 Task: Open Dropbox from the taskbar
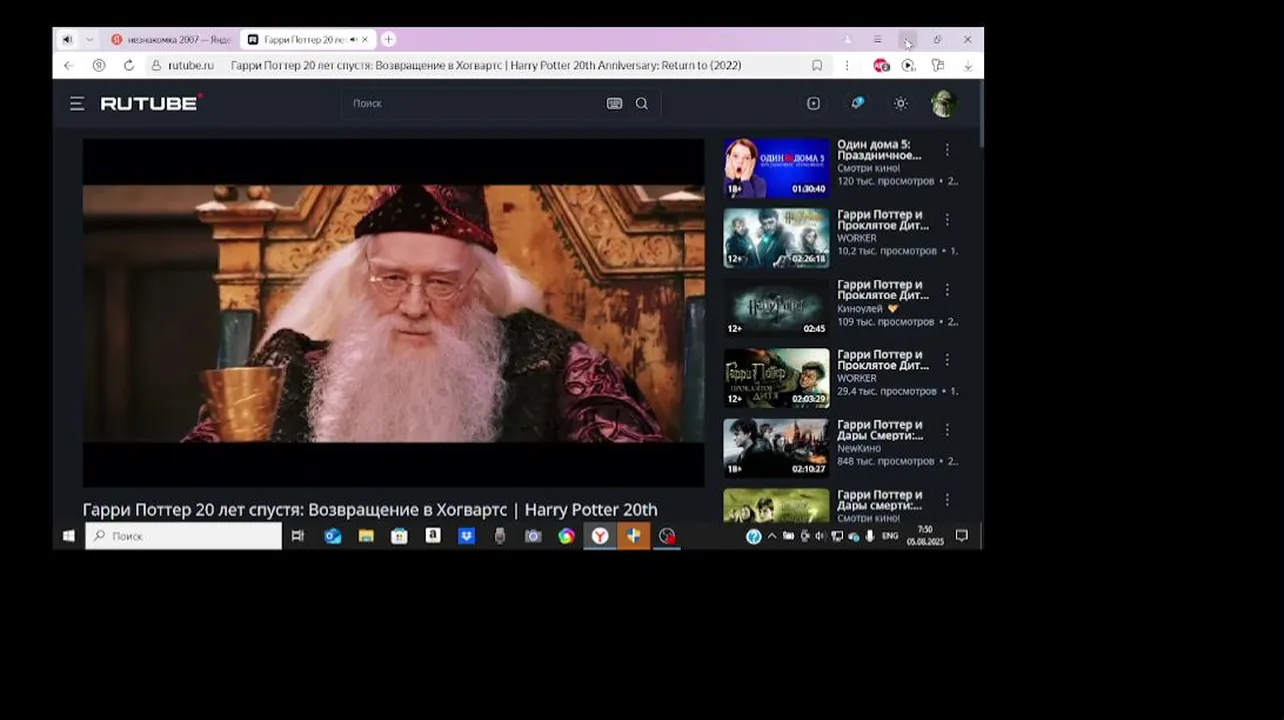click(x=466, y=536)
